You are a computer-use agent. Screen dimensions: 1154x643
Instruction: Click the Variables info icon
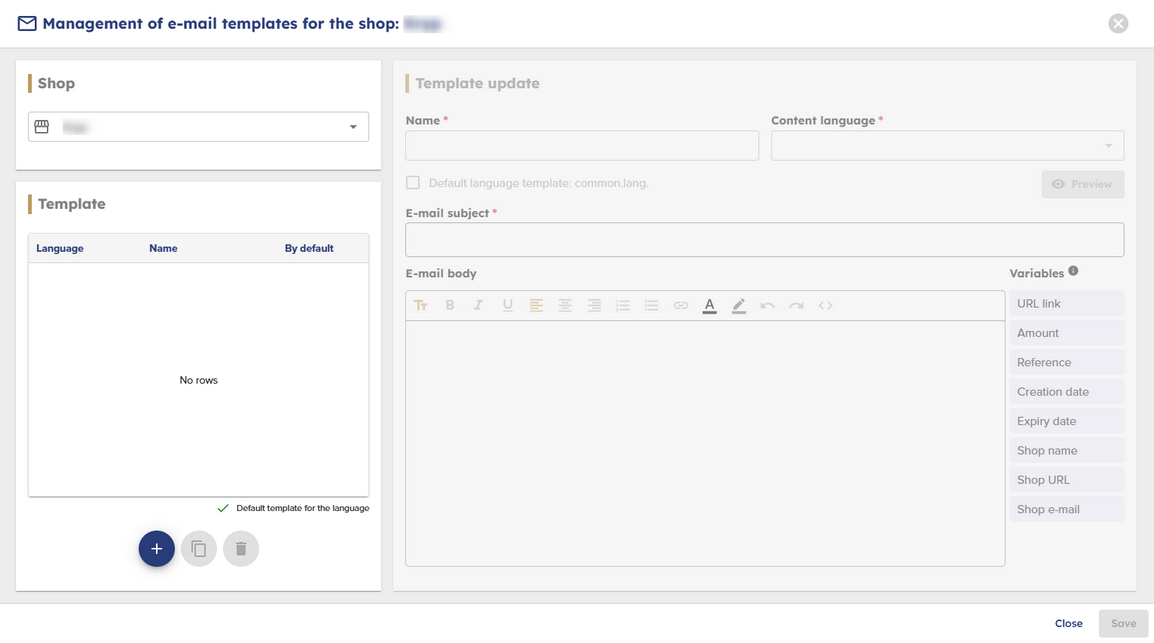coord(1074,271)
